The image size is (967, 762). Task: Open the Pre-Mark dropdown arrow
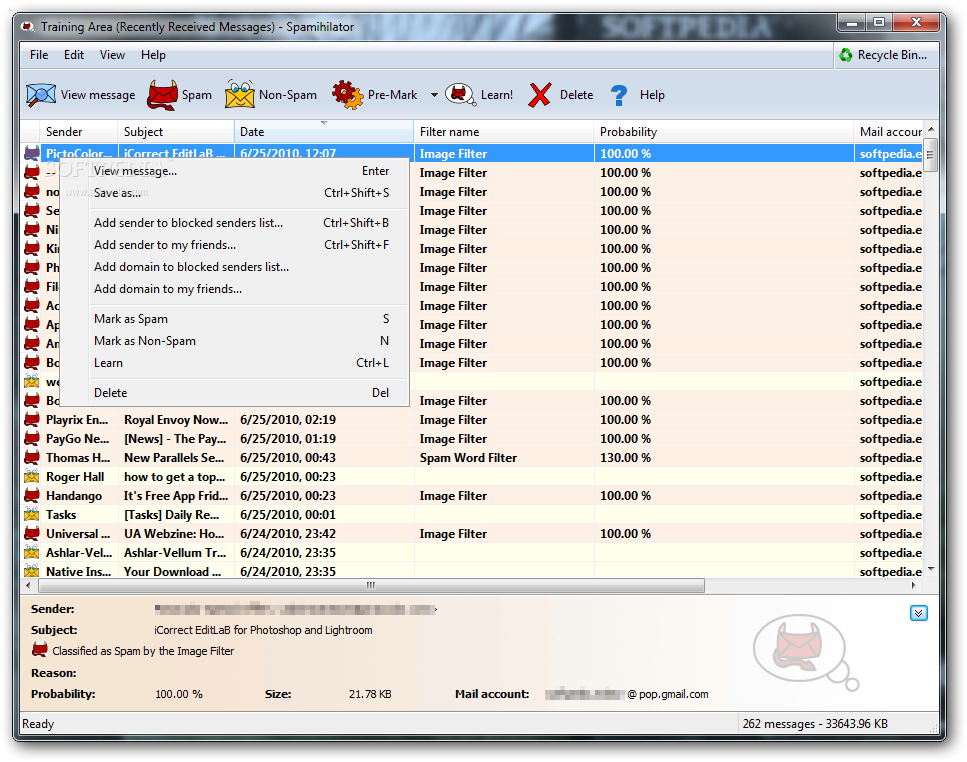click(x=434, y=95)
